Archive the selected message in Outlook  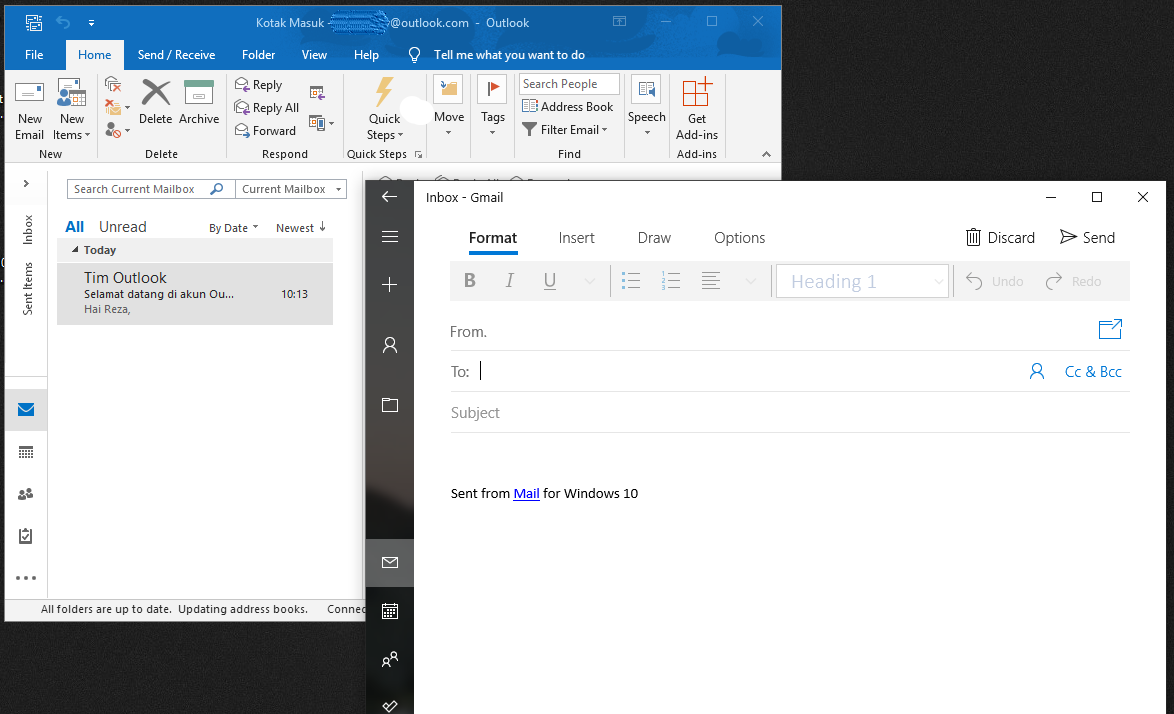click(199, 103)
